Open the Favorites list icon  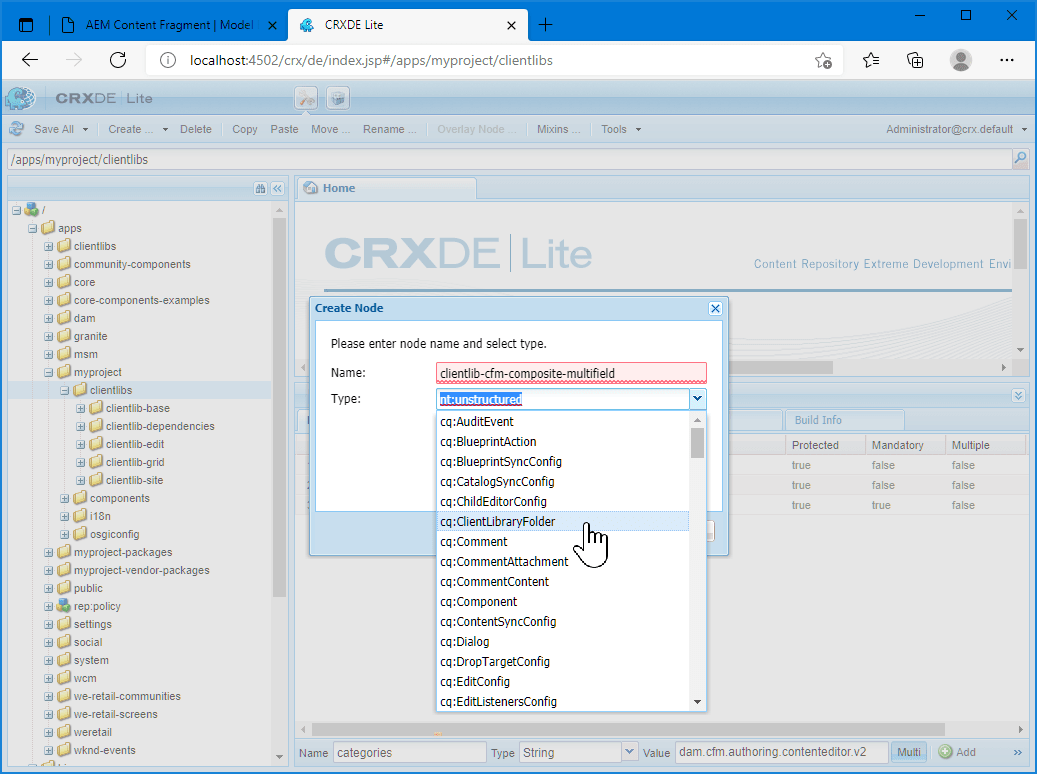pyautogui.click(x=871, y=61)
